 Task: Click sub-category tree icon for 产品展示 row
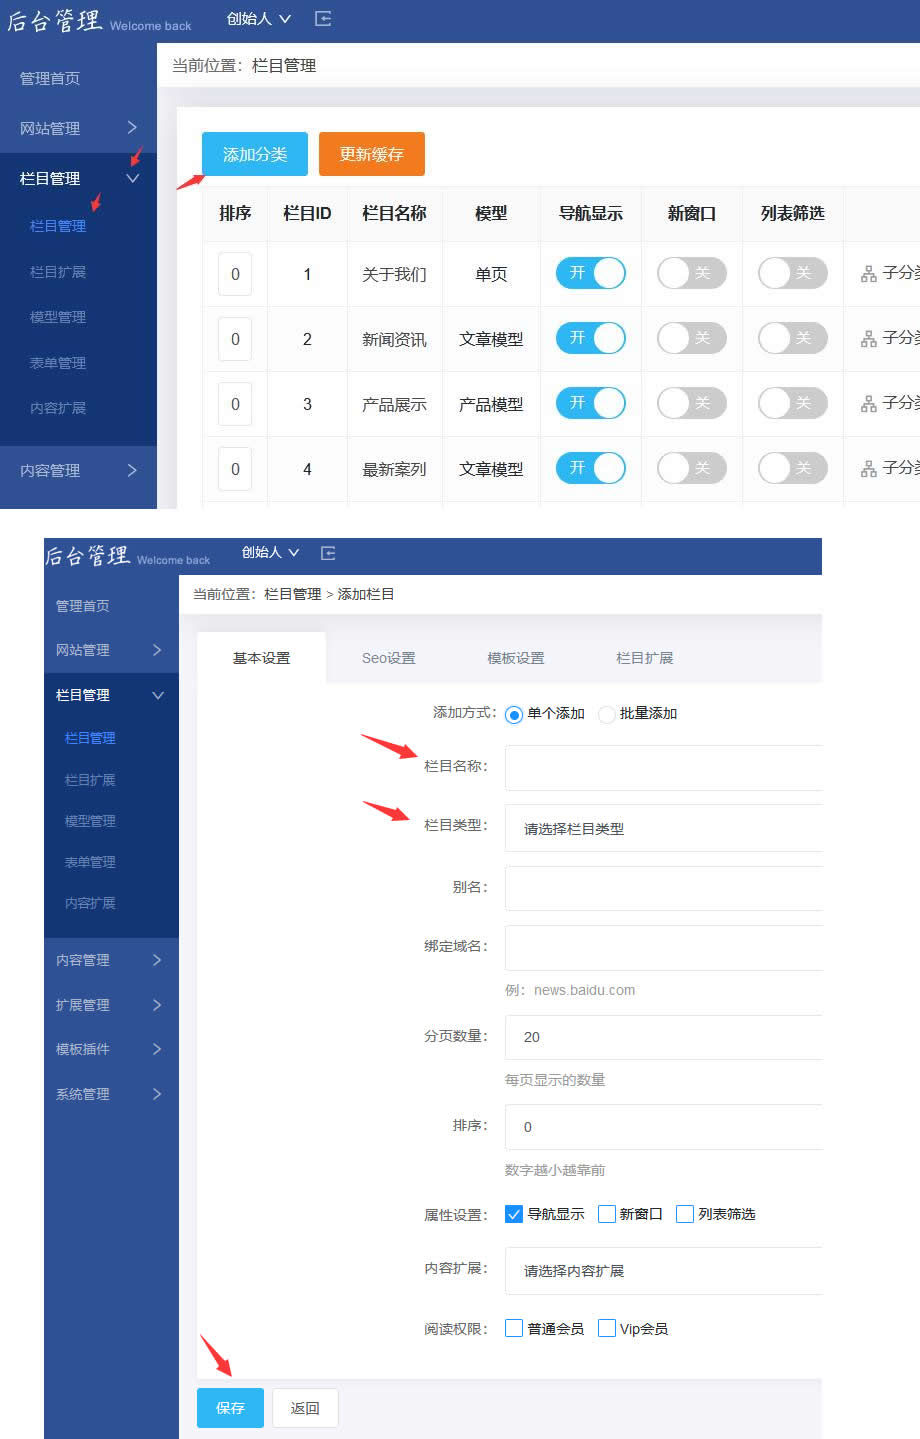[869, 404]
